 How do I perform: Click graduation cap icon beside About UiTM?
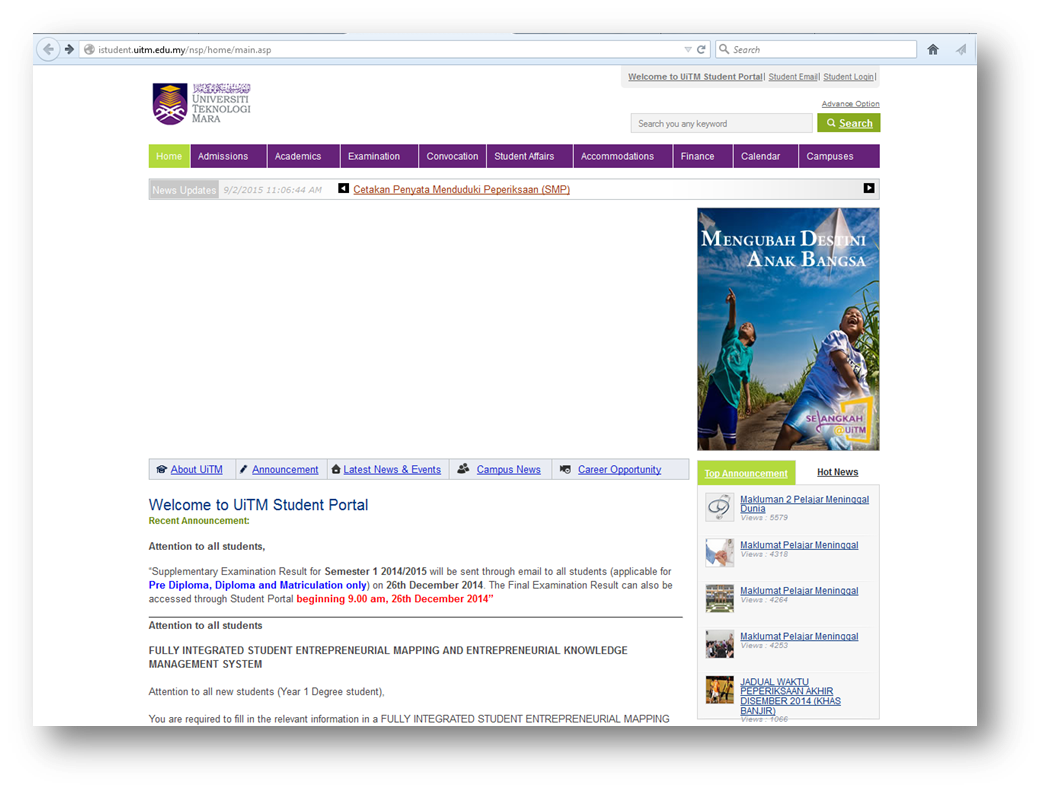tap(161, 469)
